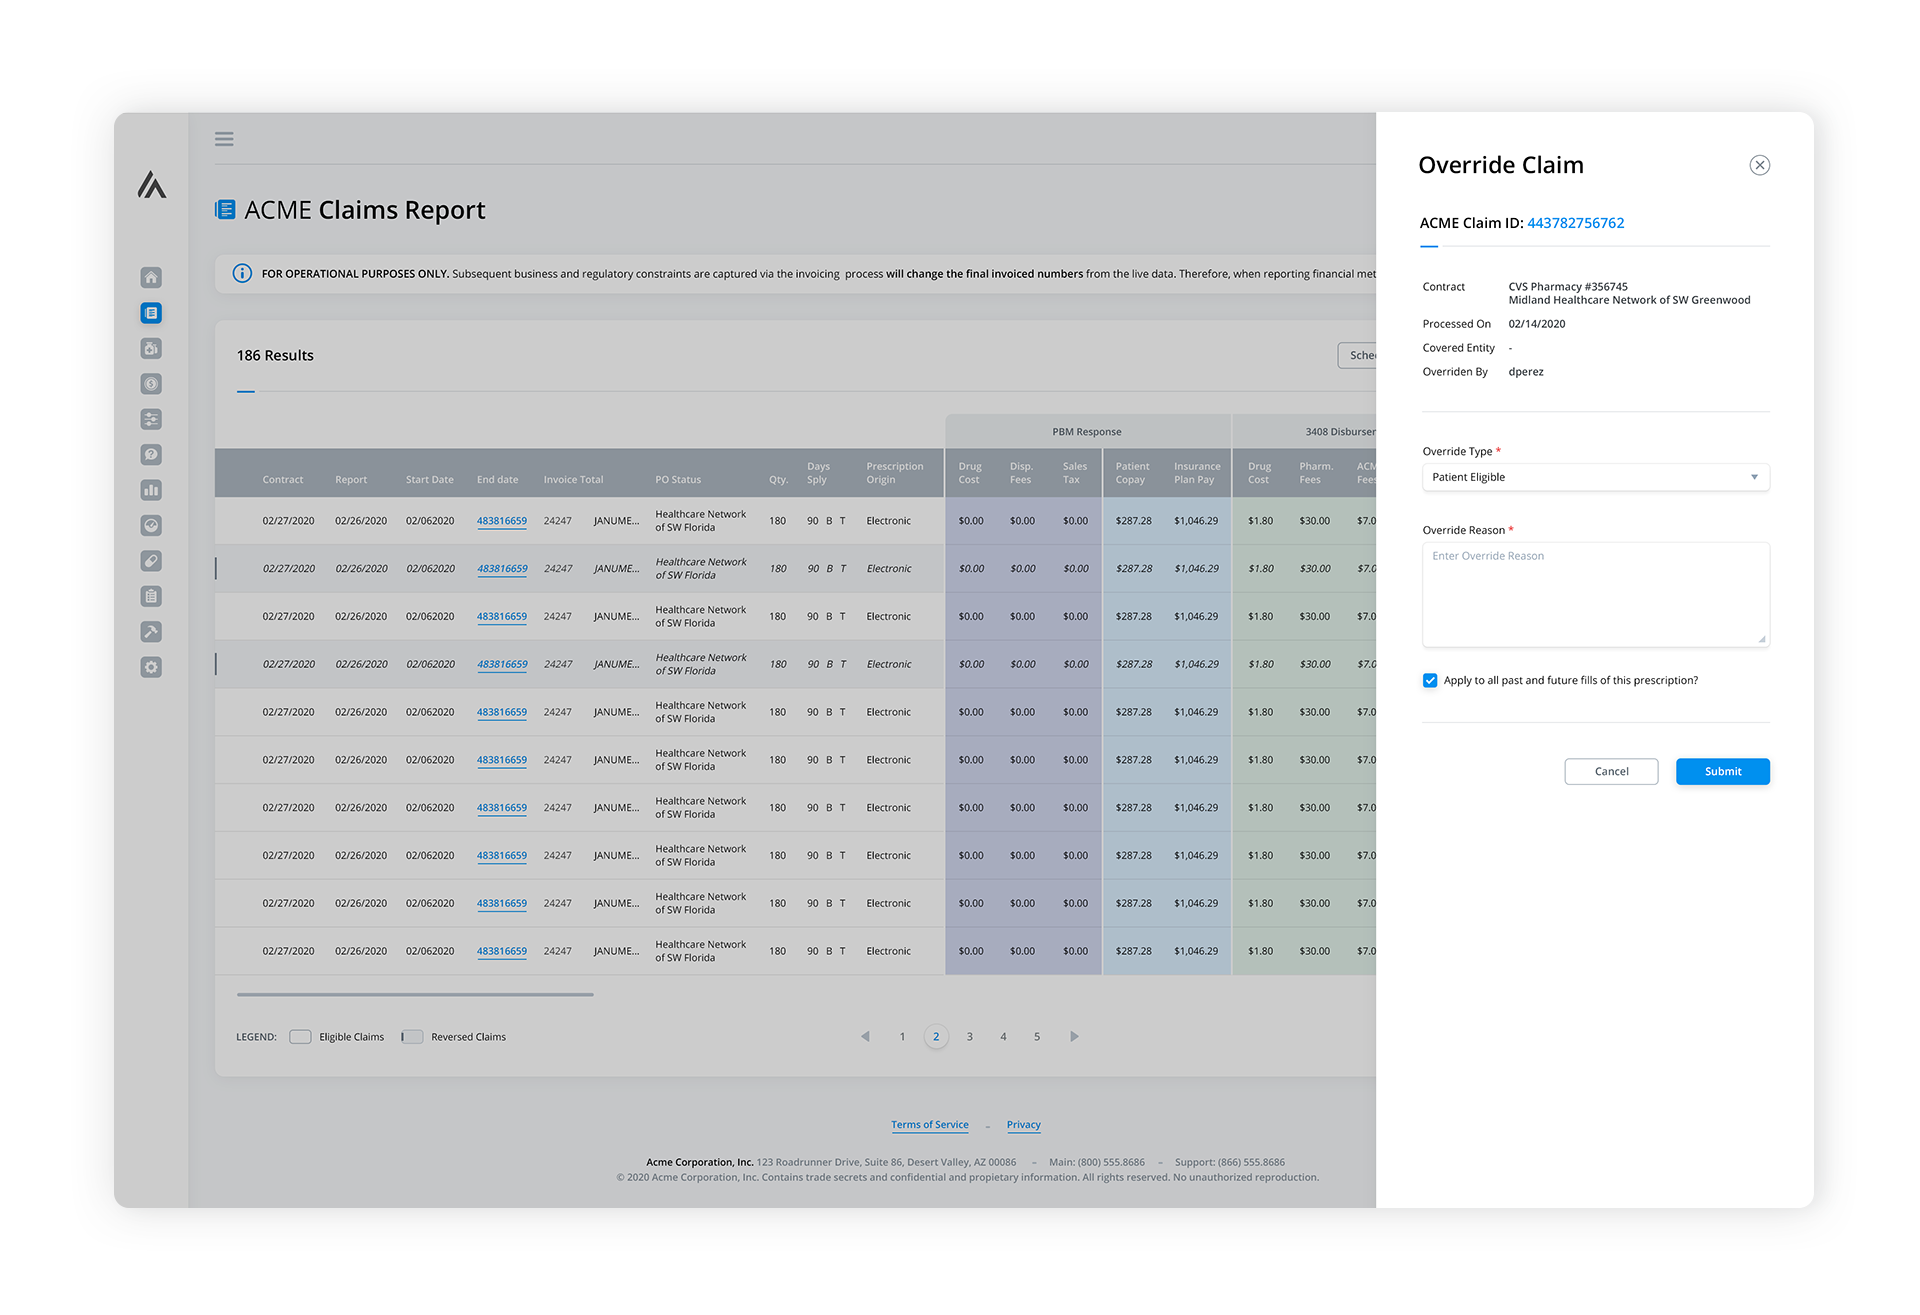Viewport: 1920px width, 1315px height.
Task: Navigate to the Home icon in the sidebar
Action: tap(151, 277)
